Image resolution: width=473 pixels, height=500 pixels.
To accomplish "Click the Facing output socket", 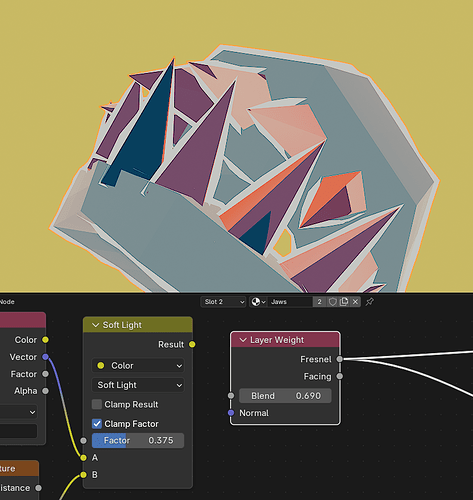I will tap(339, 376).
